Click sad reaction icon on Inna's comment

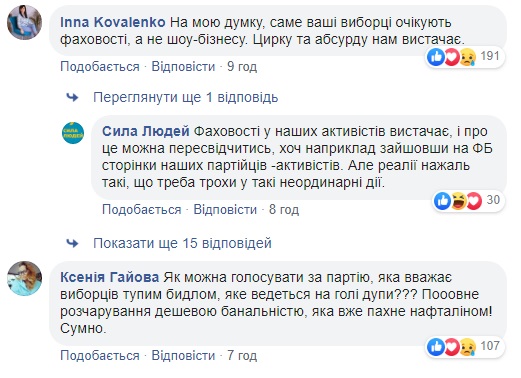467,57
